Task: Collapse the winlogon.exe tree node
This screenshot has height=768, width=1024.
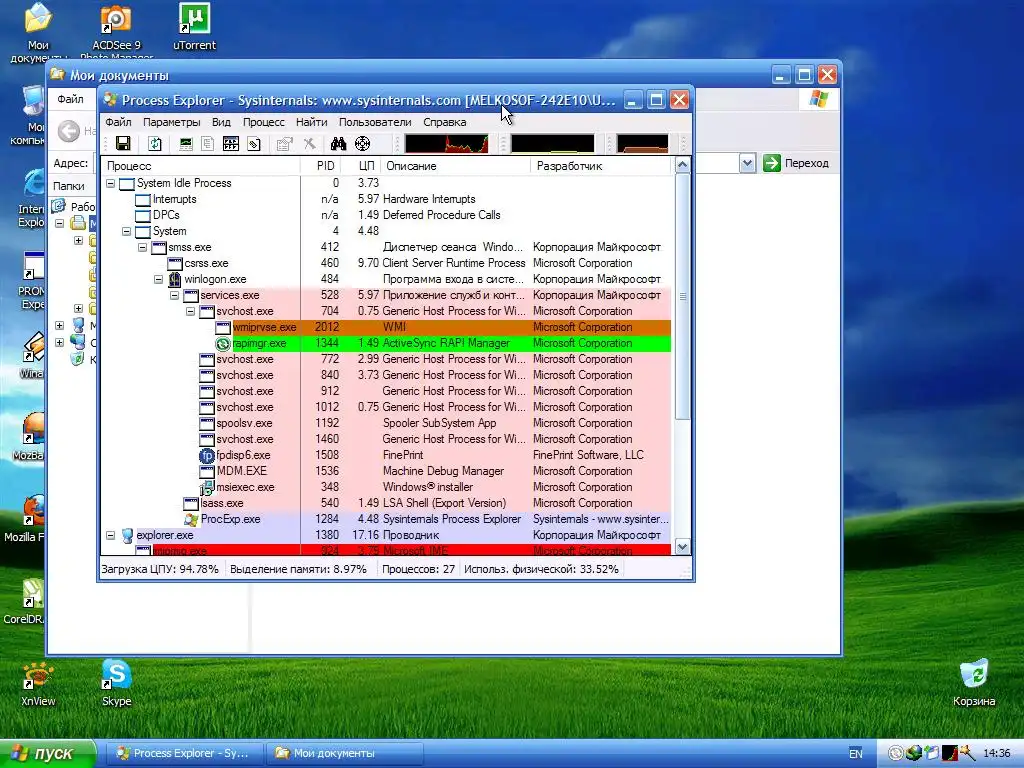Action: coord(159,280)
